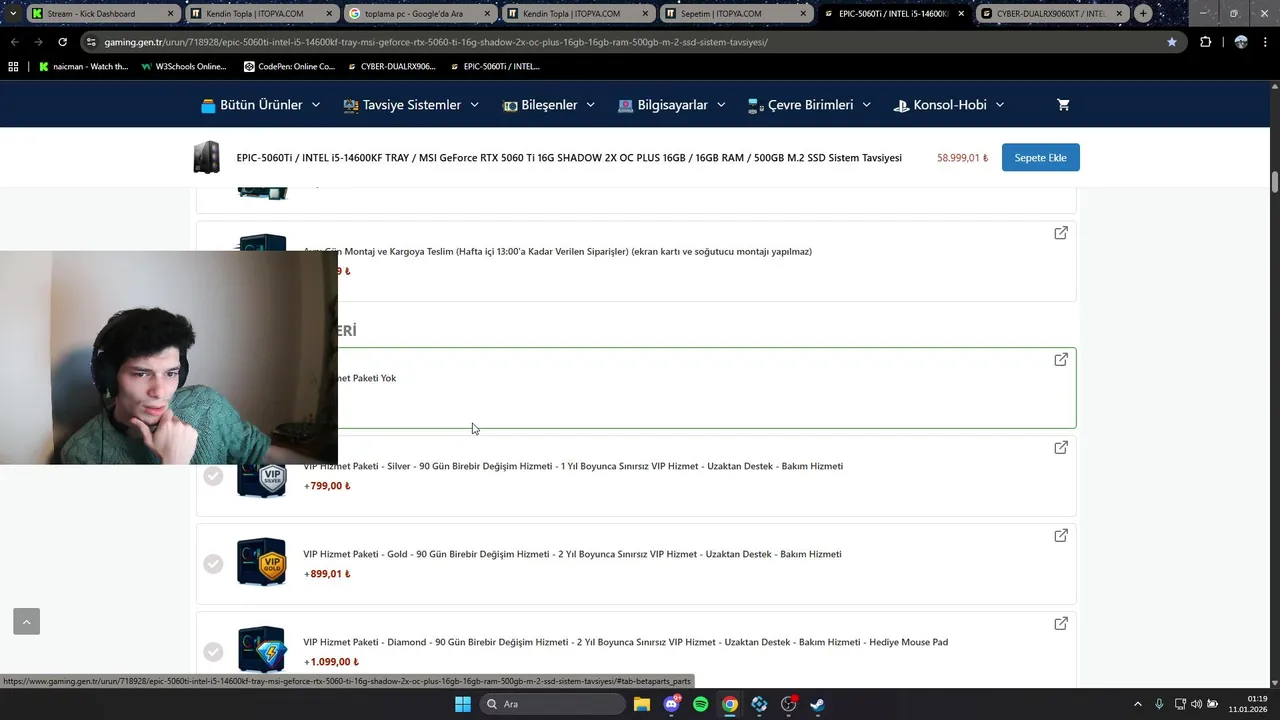Switch to Chrome in the taskbar
The image size is (1280, 720).
click(730, 704)
